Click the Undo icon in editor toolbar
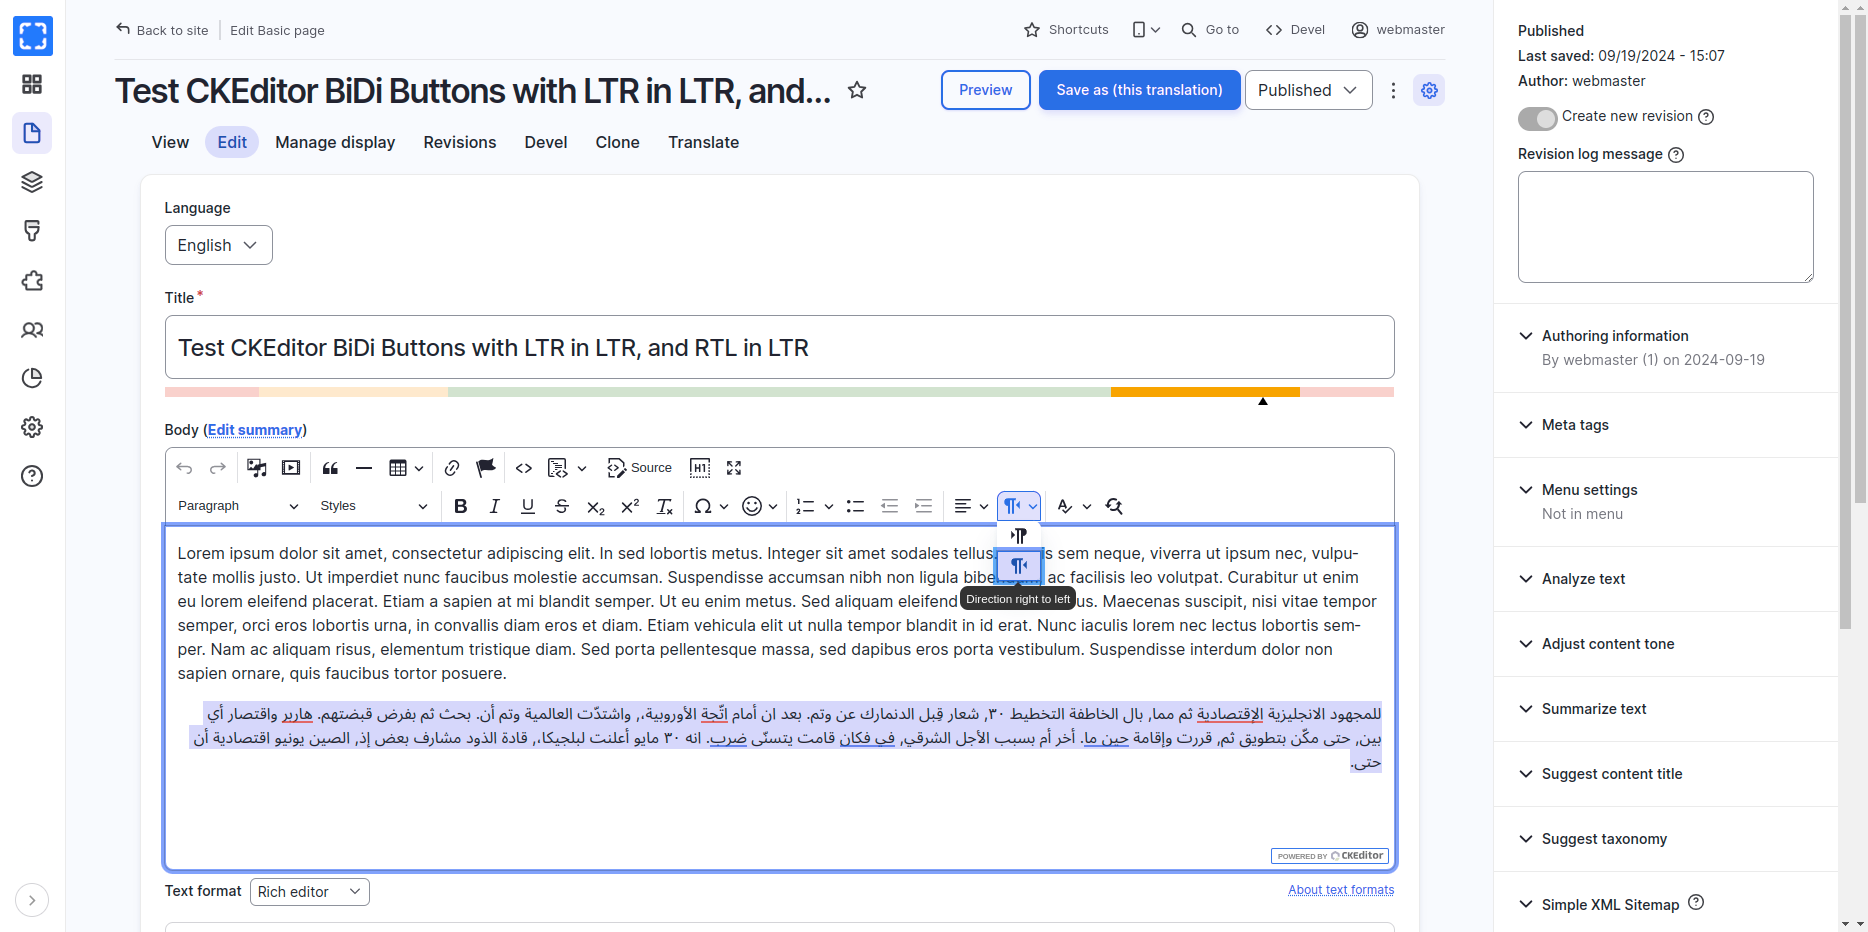This screenshot has height=932, width=1868. point(184,468)
